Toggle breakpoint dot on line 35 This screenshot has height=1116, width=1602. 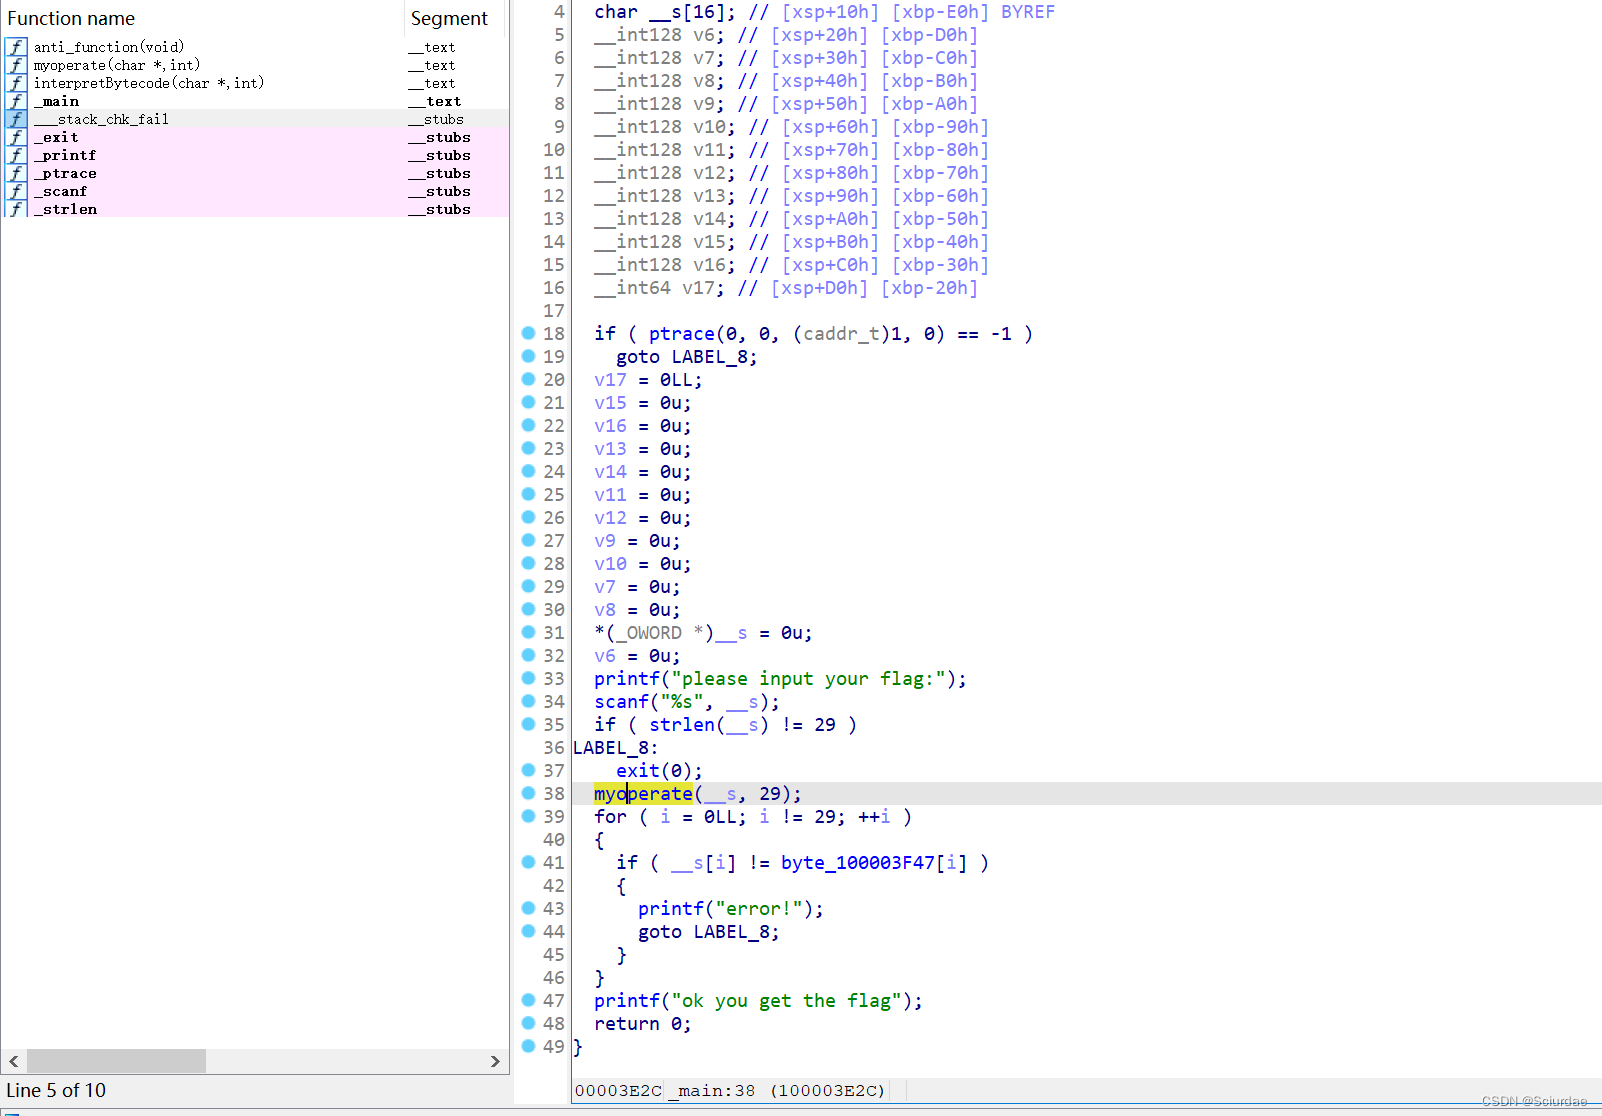coord(528,724)
